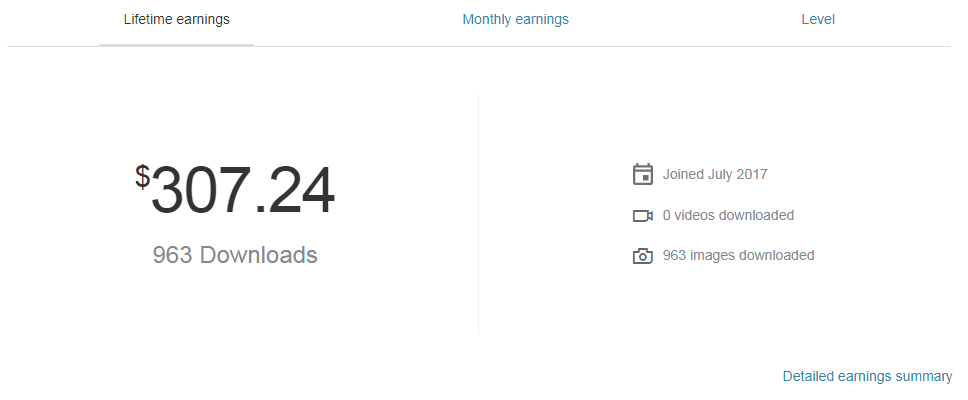The image size is (968, 400).
Task: Click the calendar icon beside Joined July 2017
Action: (x=643, y=174)
